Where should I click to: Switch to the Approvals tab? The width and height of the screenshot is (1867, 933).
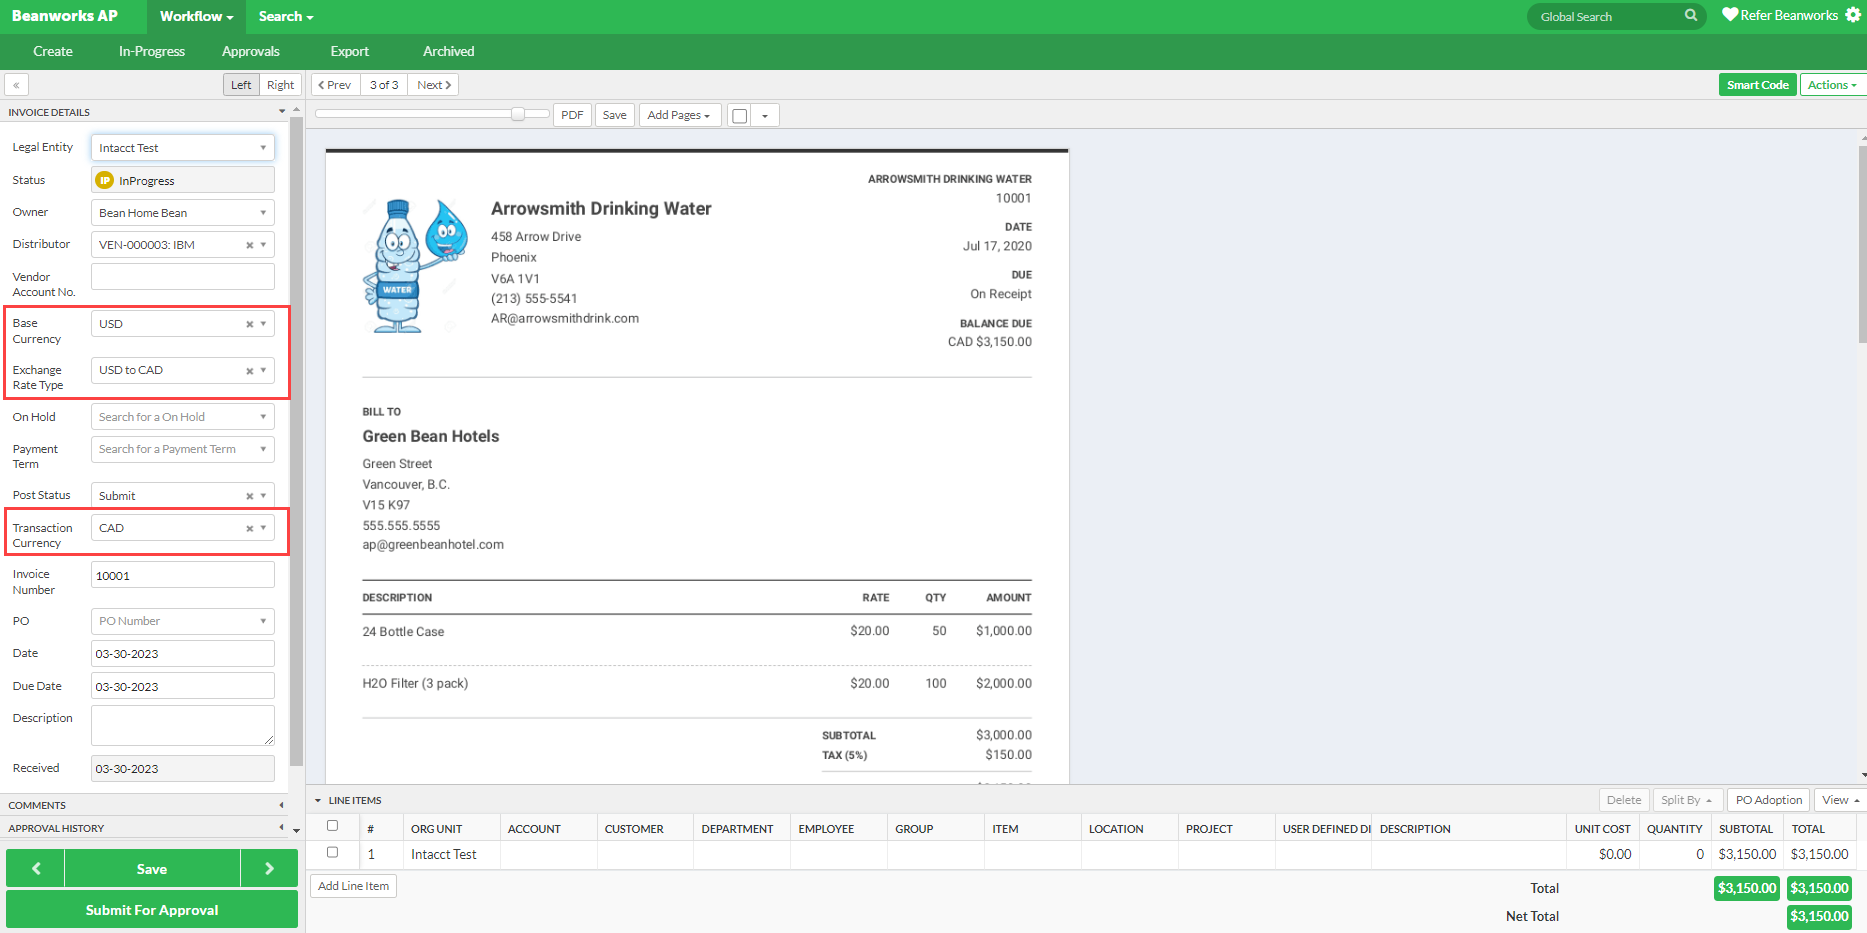(250, 51)
